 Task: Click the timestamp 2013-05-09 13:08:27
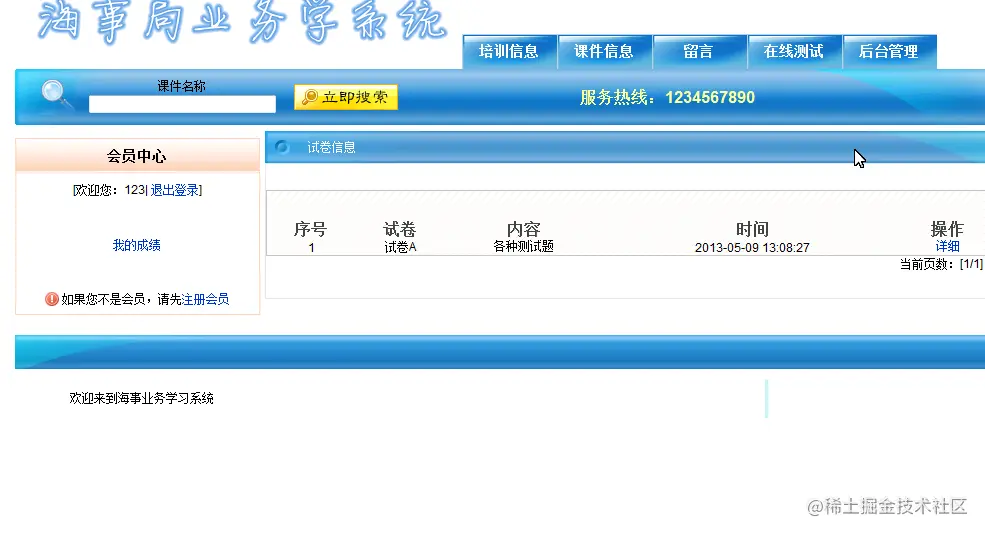pyautogui.click(x=752, y=248)
